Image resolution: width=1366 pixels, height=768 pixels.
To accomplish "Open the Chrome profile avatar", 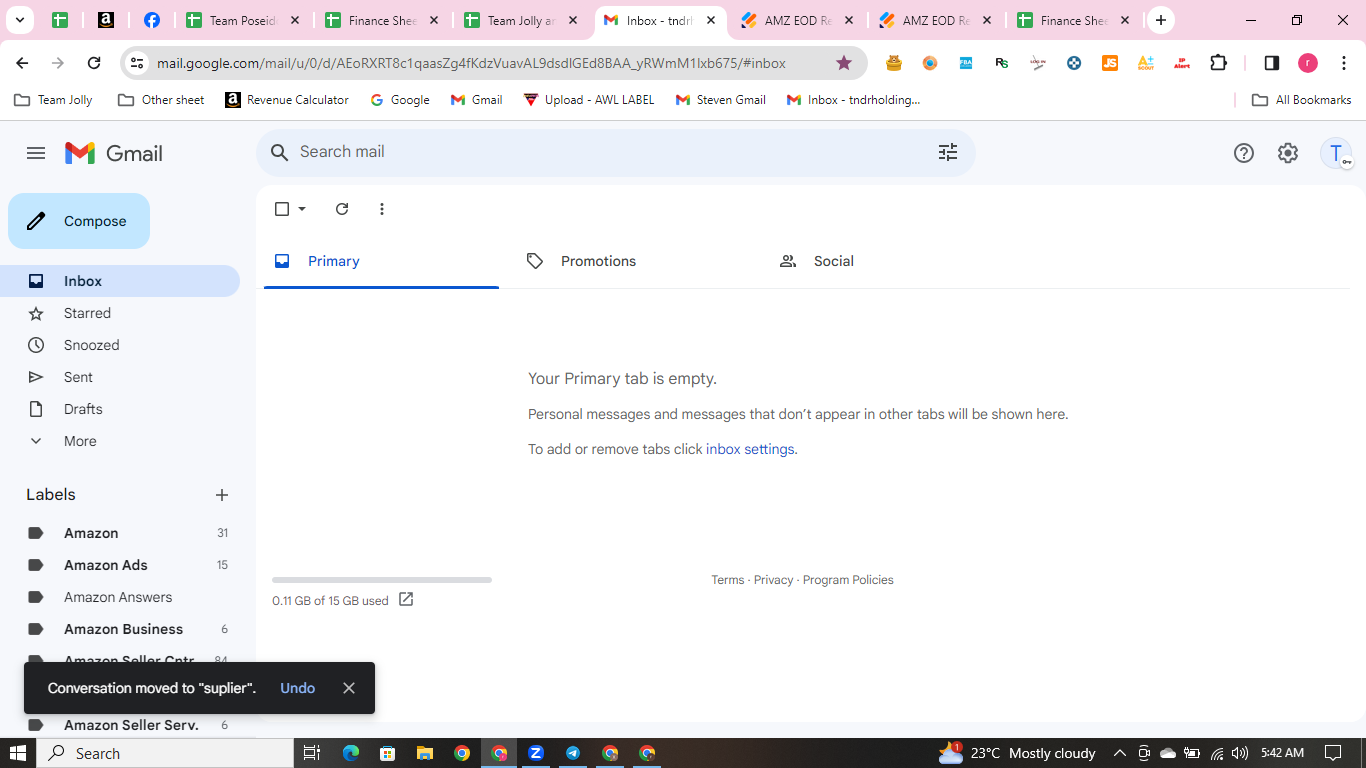I will 1308,63.
